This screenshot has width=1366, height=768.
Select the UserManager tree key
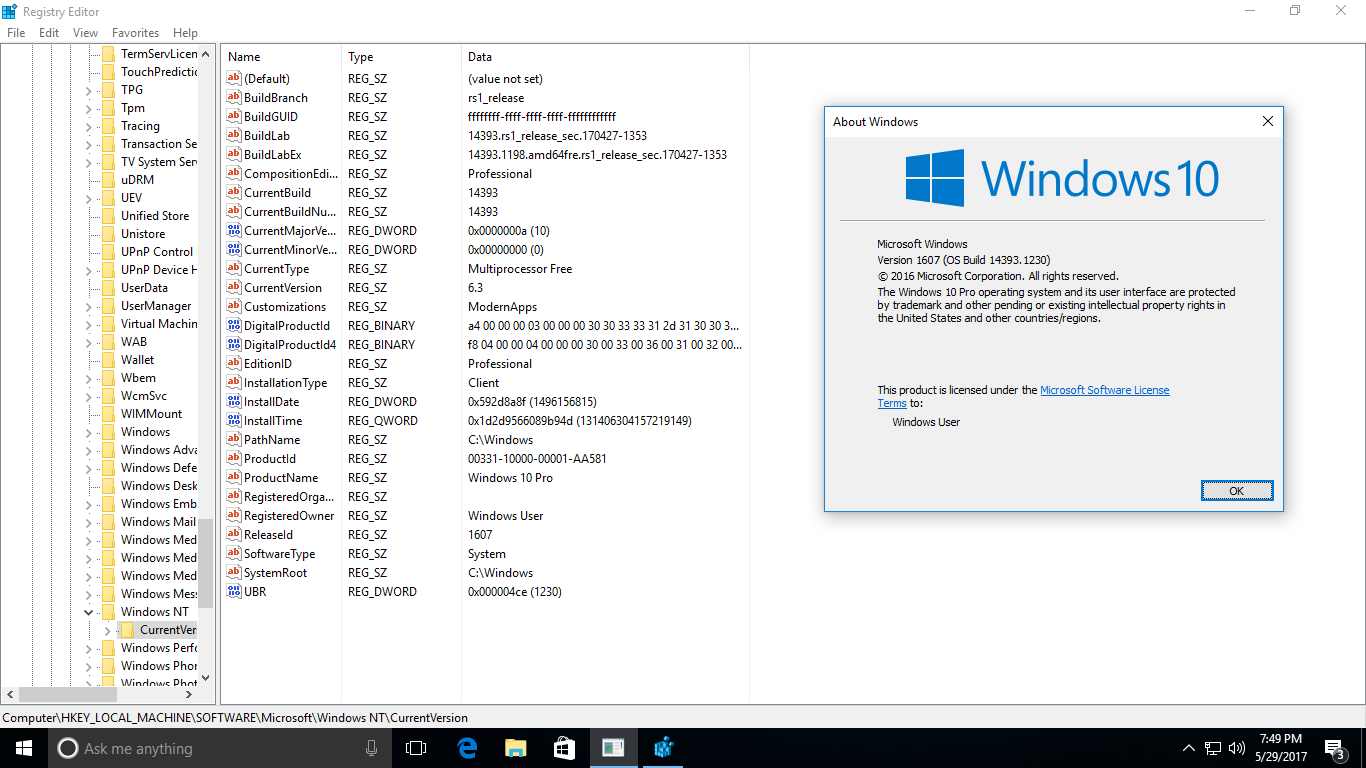156,306
